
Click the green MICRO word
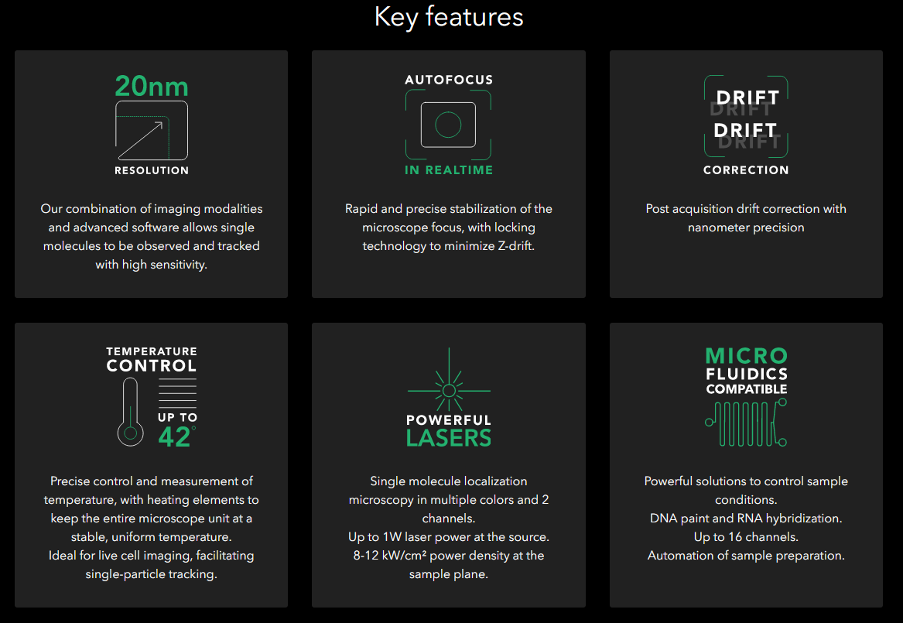click(x=746, y=356)
